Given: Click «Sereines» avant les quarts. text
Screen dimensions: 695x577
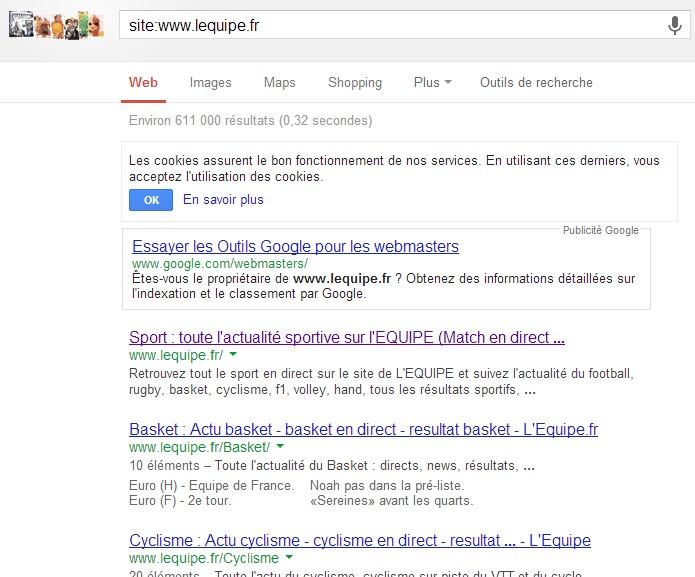Looking at the screenshot, I should click(x=392, y=501).
